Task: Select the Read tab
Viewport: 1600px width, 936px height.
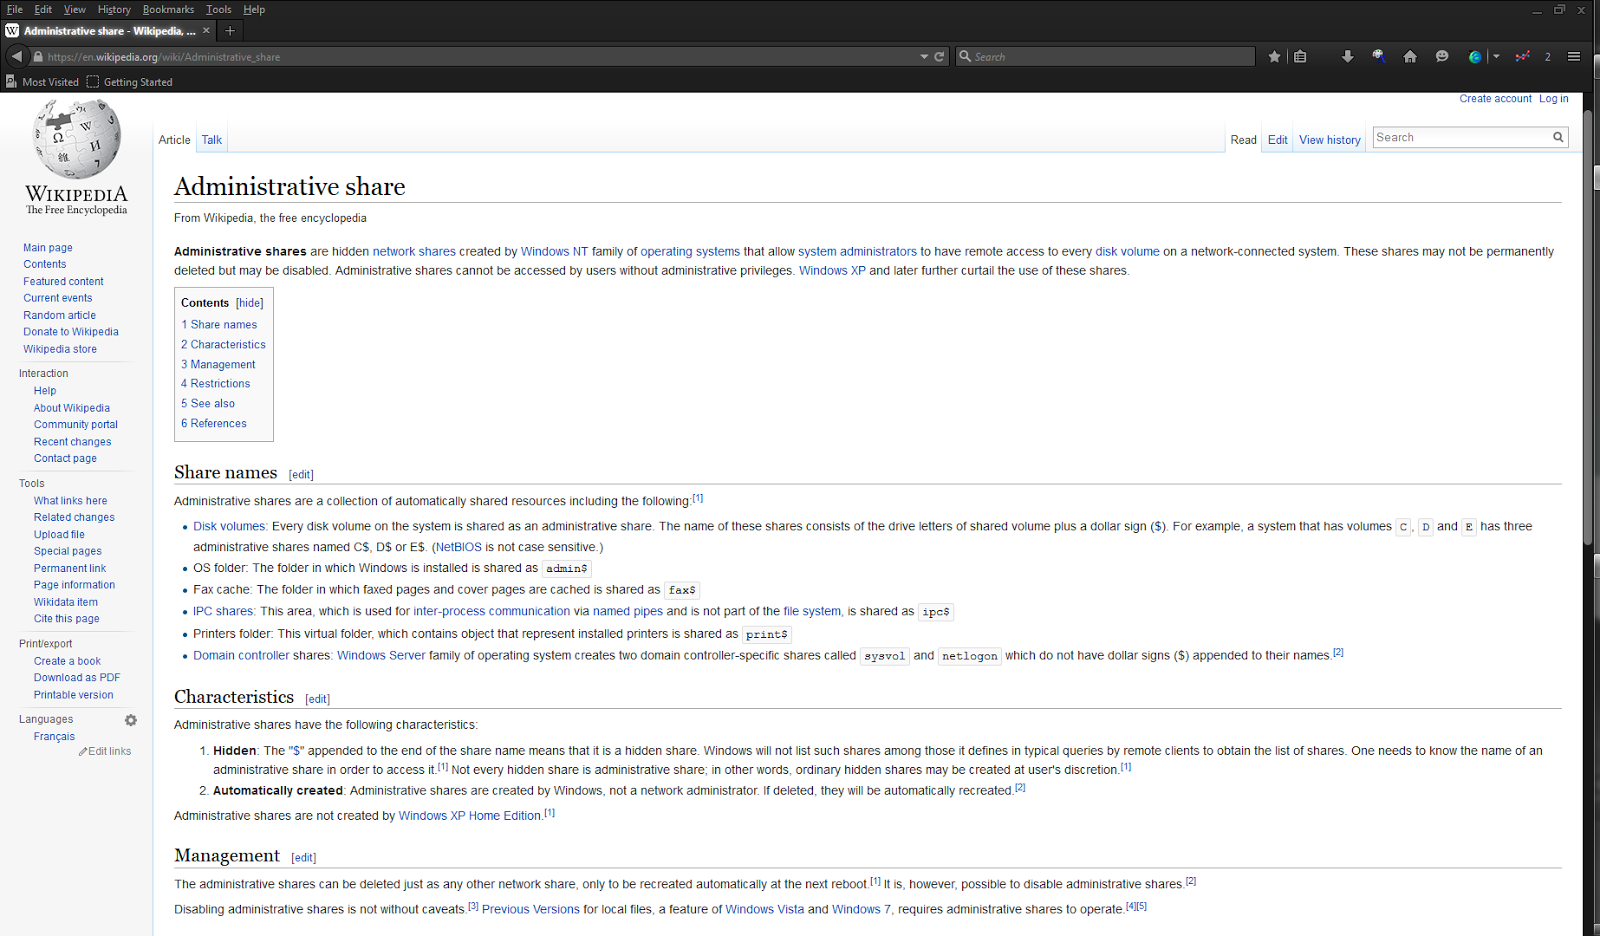Action: (x=1244, y=140)
